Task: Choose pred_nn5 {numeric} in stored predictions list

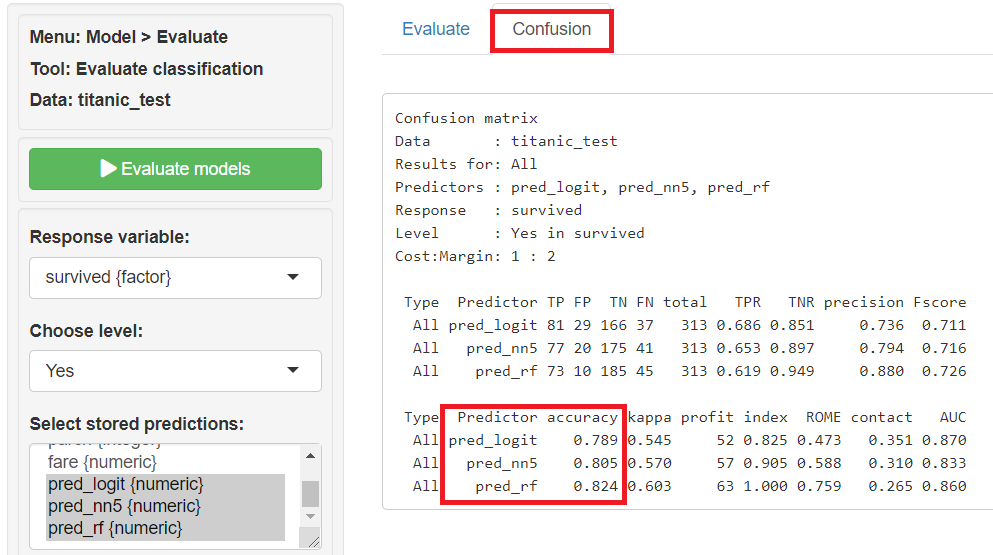Action: (122, 506)
